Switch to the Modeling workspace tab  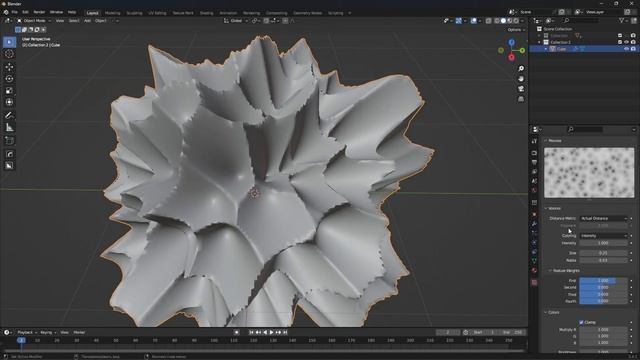[x=112, y=13]
